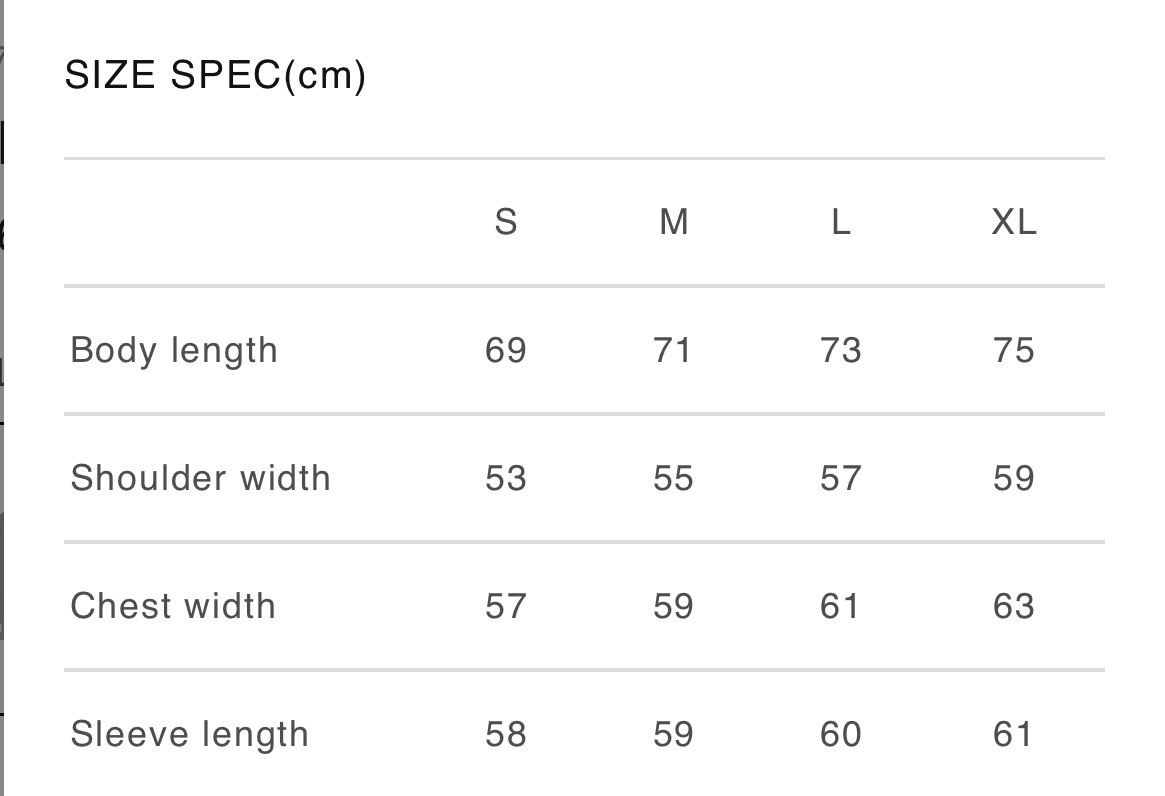This screenshot has width=1165, height=796.
Task: Click Sleeve length value 60 for L
Action: 840,734
